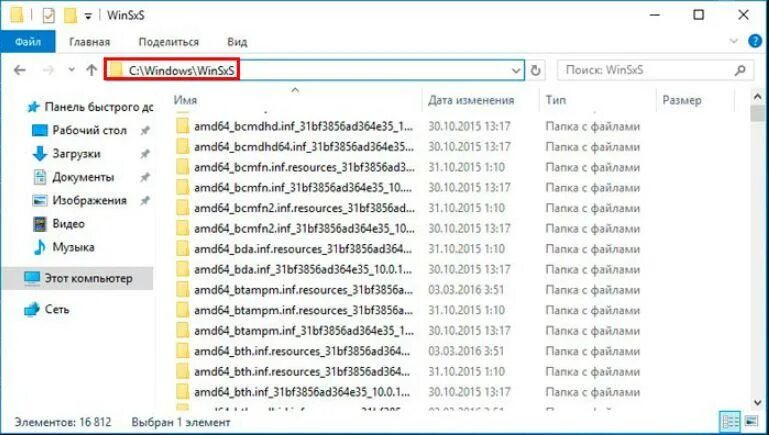Screen dimensions: 769x435
Task: Switch to the Вид ribbon tab
Action: [237, 42]
